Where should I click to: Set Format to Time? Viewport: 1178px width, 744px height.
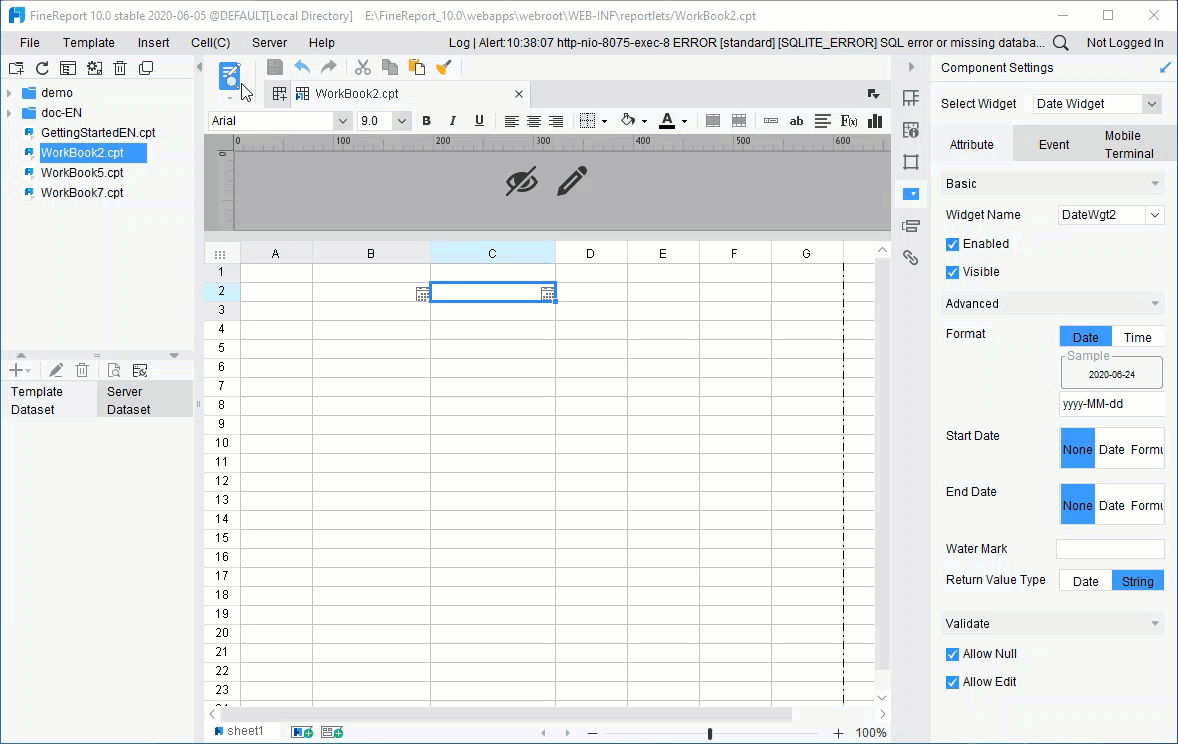pyautogui.click(x=1137, y=337)
